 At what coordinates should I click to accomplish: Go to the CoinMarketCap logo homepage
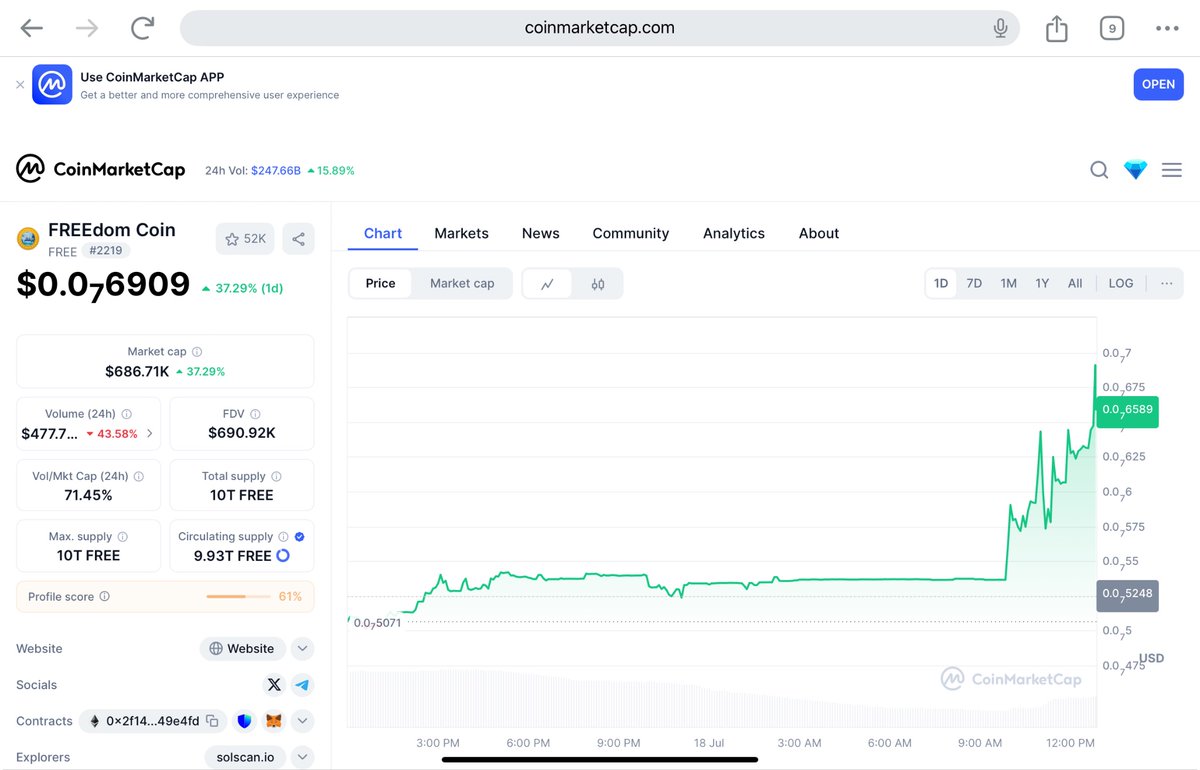point(100,169)
